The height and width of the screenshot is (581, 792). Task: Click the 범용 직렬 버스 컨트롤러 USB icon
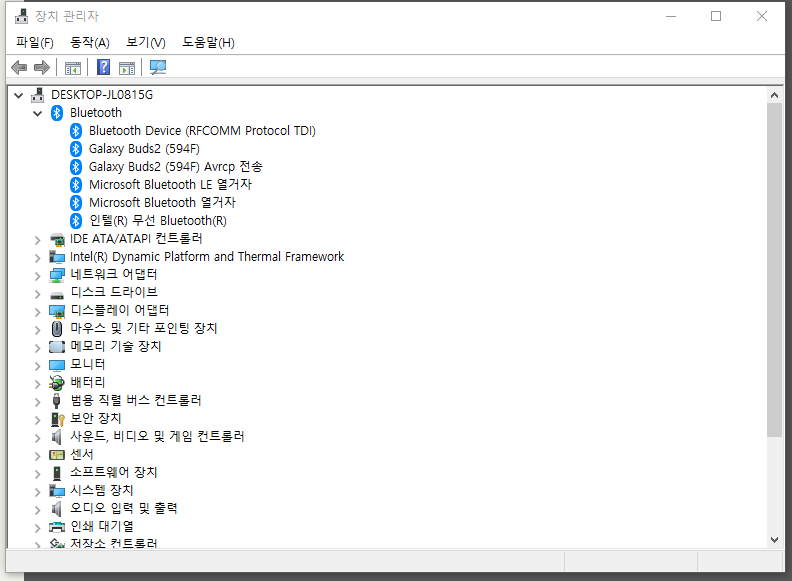pyautogui.click(x=57, y=401)
